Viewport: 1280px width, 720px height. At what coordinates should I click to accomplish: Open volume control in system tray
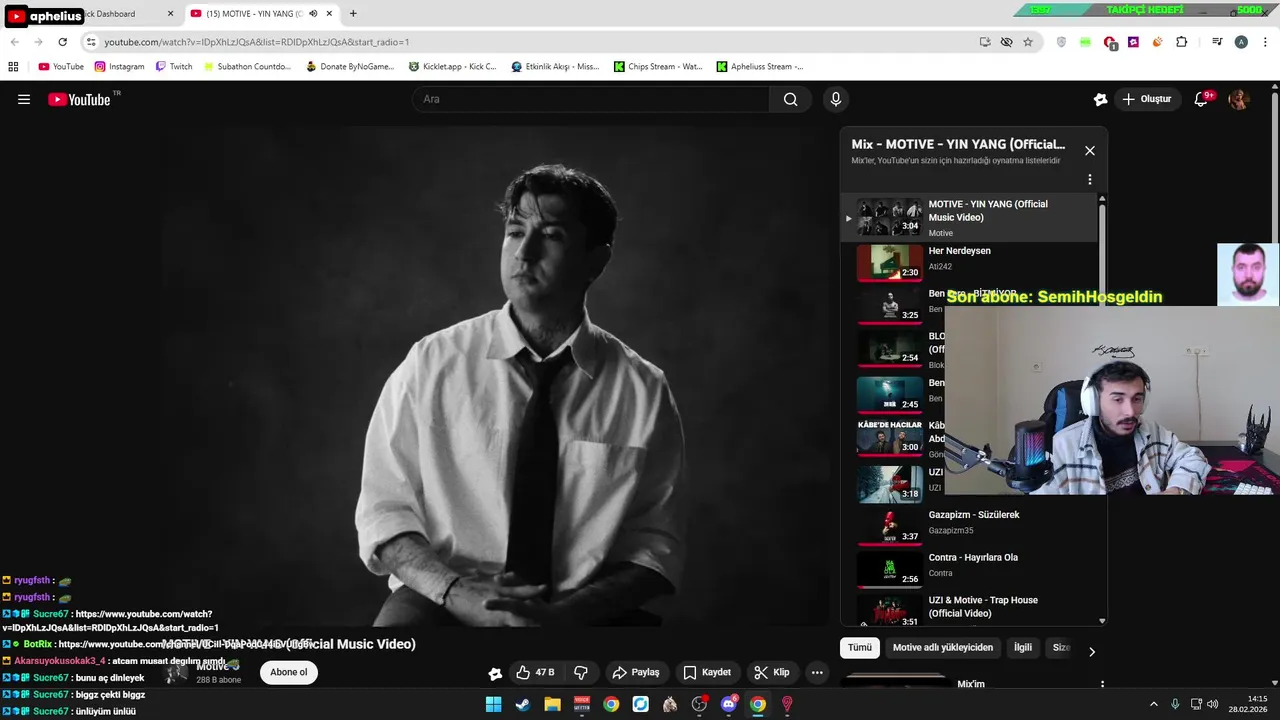(1213, 704)
